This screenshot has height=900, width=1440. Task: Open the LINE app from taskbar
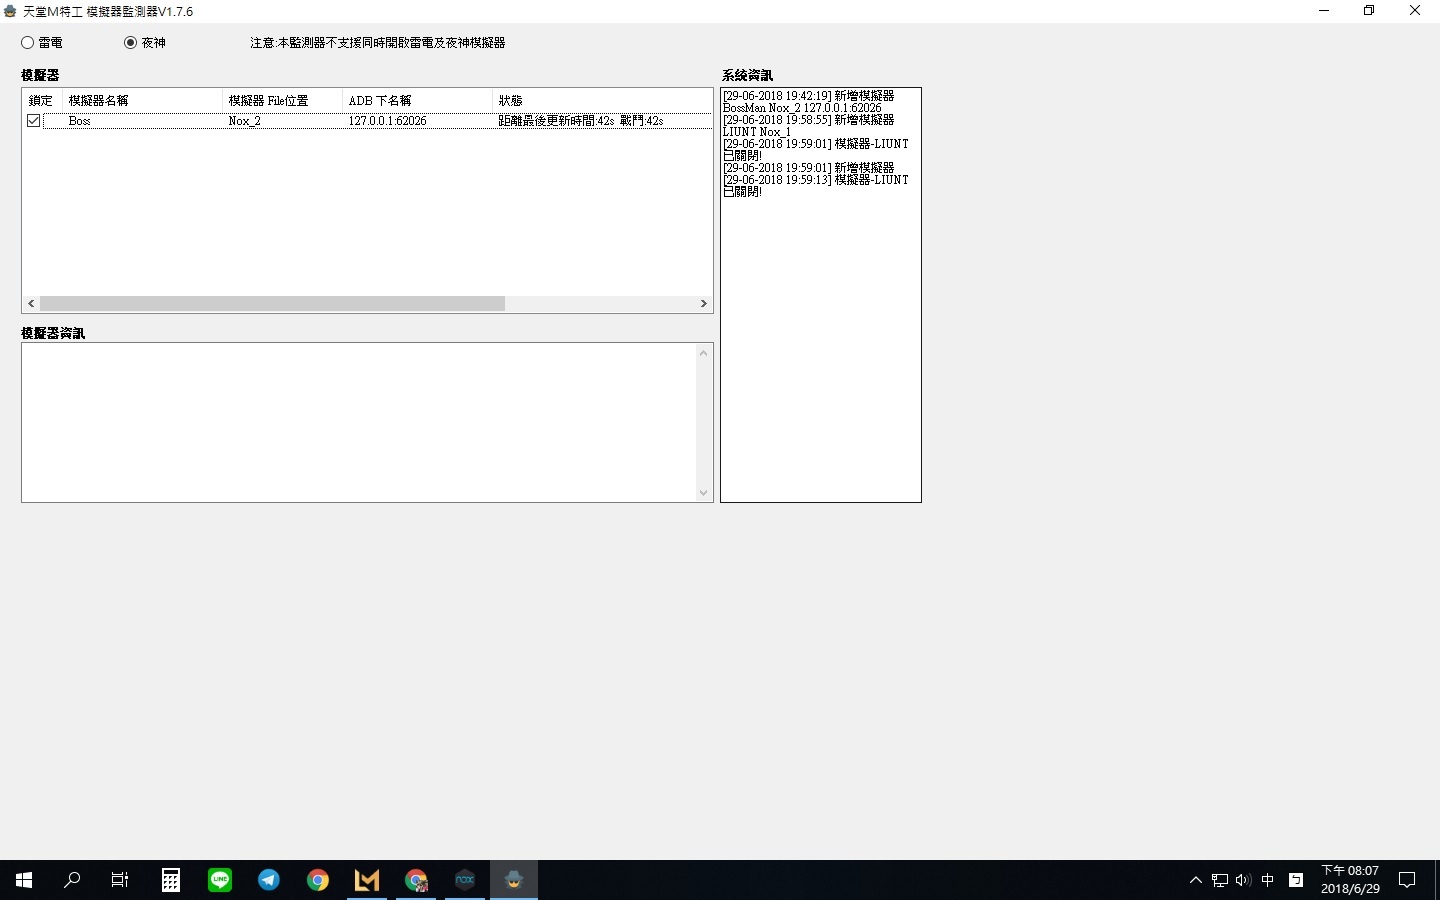[220, 880]
